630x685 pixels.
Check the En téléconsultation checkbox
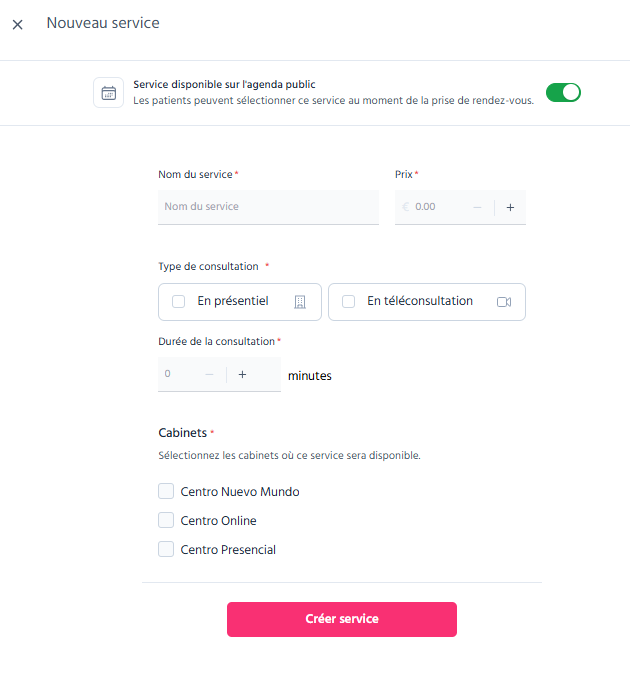(x=348, y=301)
